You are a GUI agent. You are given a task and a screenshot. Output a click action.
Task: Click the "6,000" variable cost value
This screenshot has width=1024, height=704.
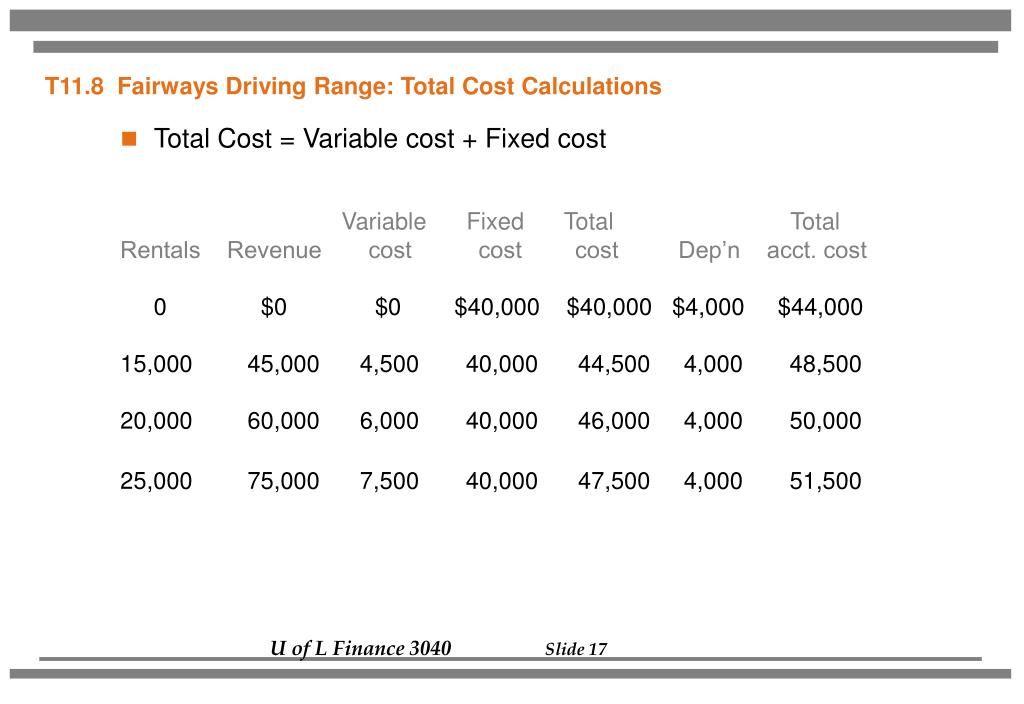pyautogui.click(x=389, y=421)
